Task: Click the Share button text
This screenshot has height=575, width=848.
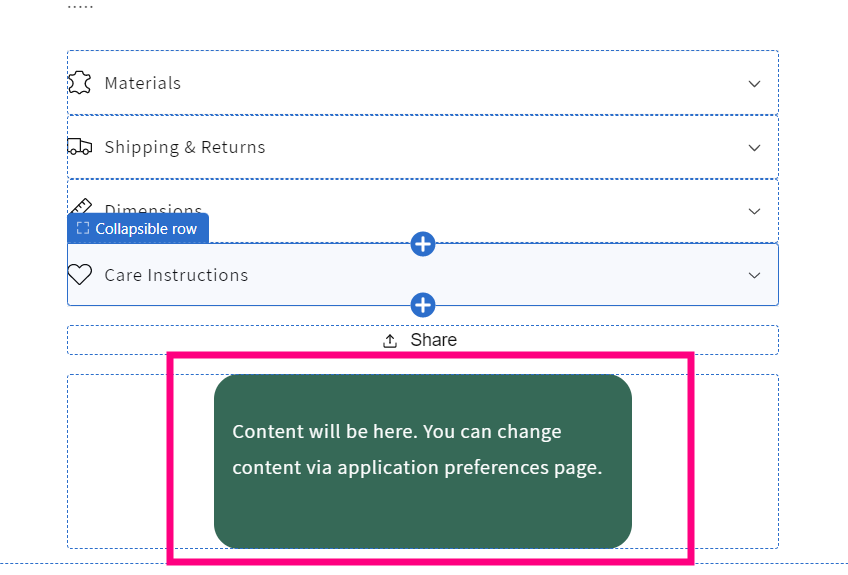Action: pyautogui.click(x=434, y=340)
